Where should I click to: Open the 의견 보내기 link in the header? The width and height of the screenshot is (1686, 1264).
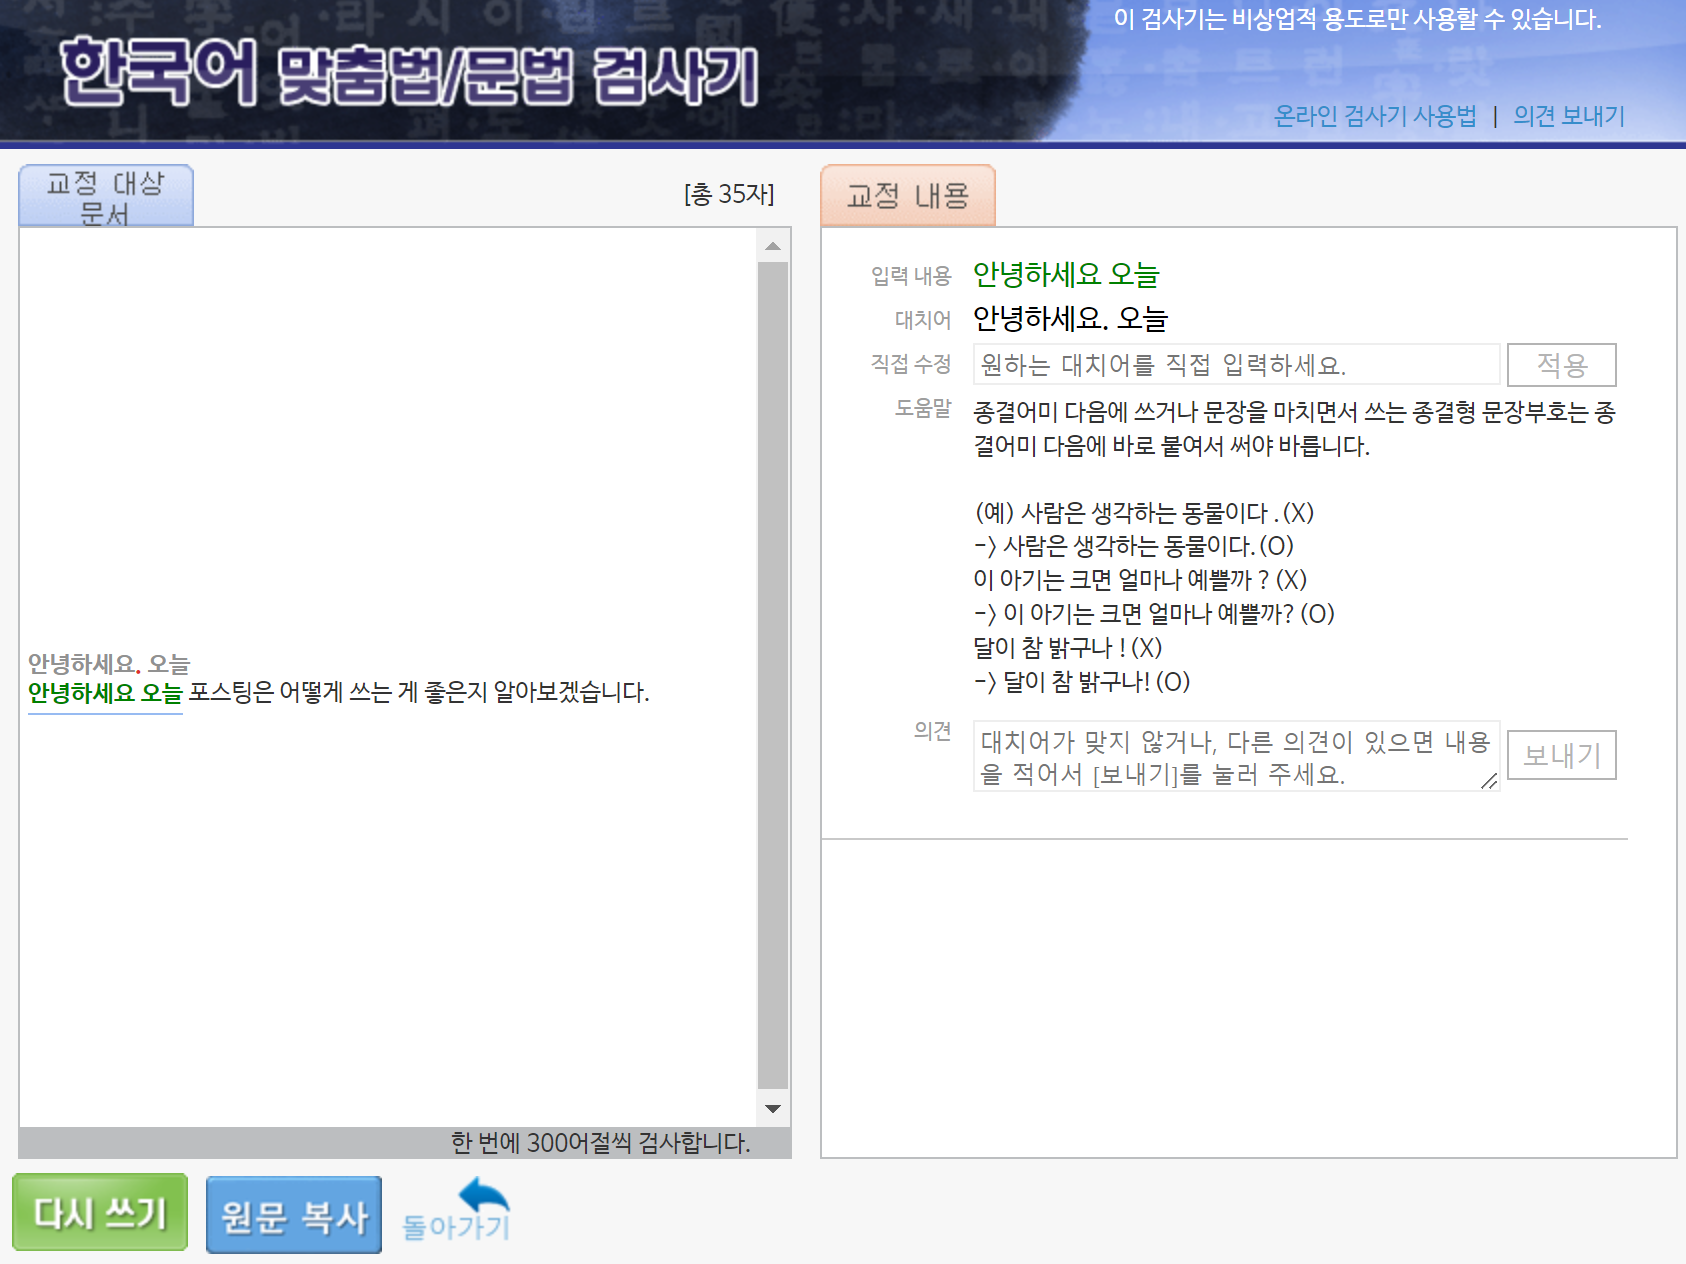point(1568,115)
